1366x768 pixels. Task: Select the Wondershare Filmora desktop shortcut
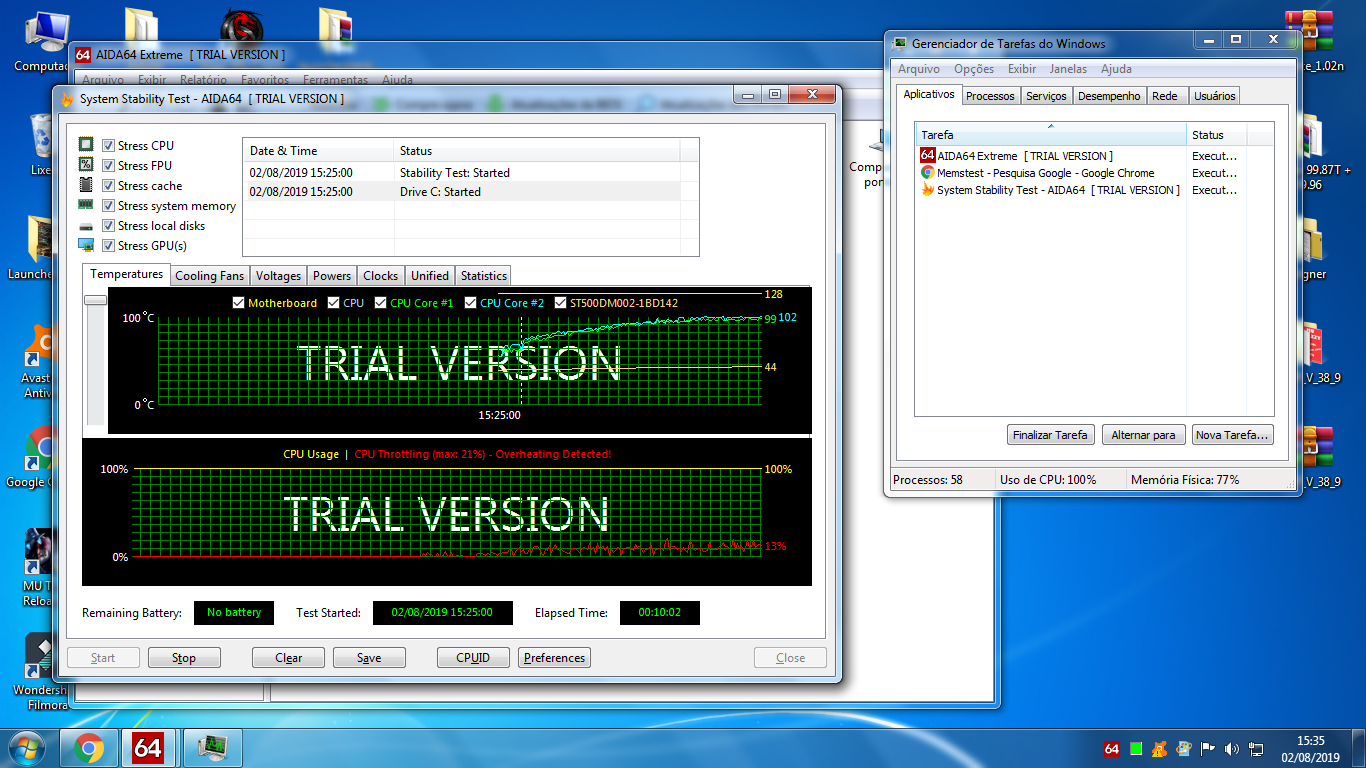click(x=40, y=672)
